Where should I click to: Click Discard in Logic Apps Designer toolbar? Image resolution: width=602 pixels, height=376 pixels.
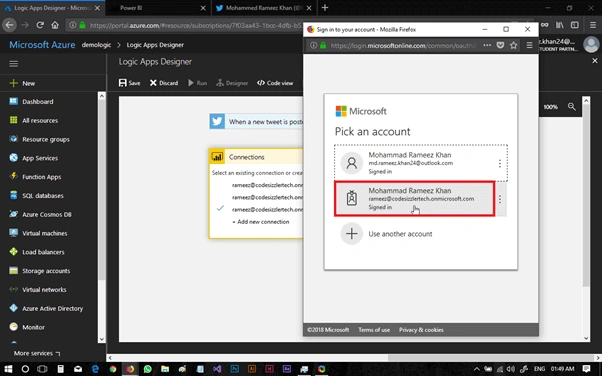click(164, 83)
